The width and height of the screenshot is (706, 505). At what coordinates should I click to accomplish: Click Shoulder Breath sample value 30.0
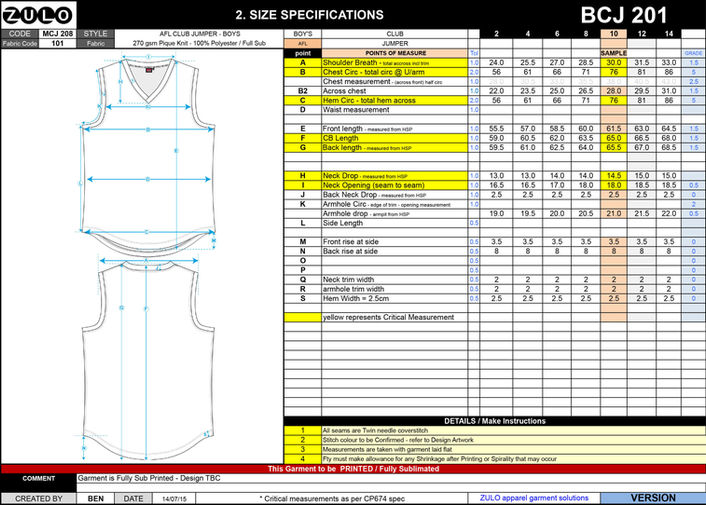pos(613,63)
